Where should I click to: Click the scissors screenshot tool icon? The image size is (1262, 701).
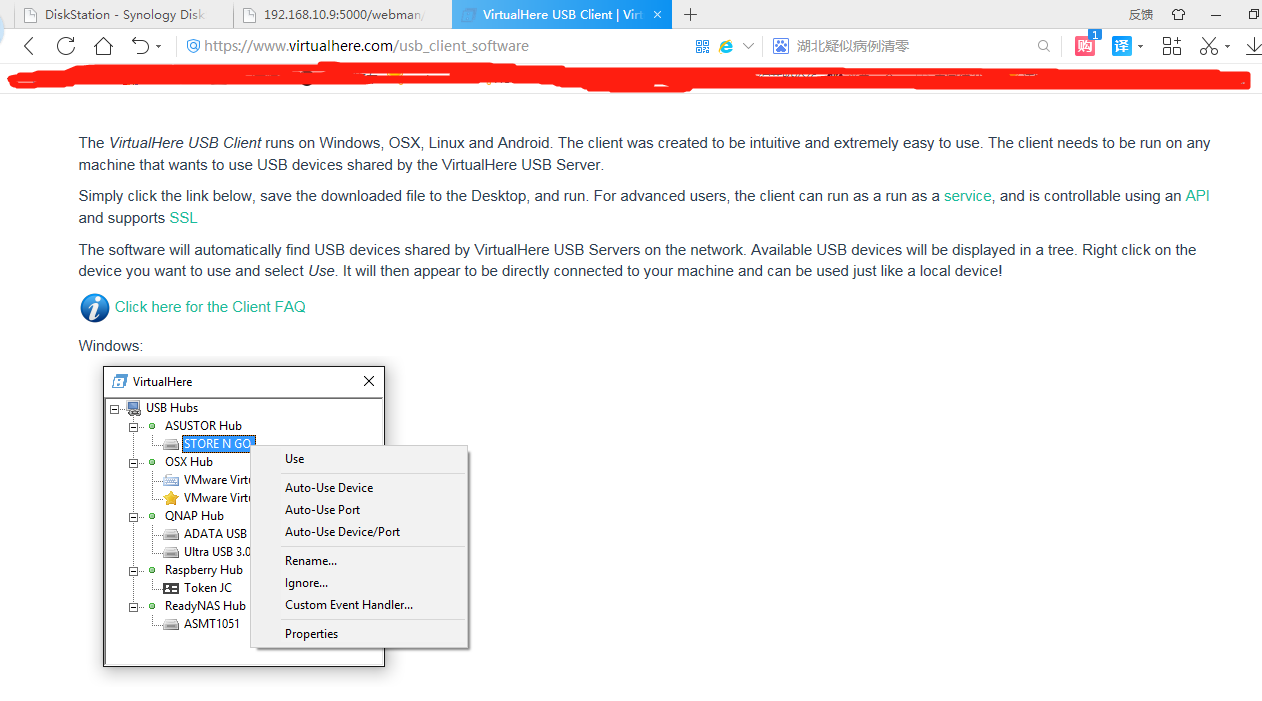pos(1209,46)
